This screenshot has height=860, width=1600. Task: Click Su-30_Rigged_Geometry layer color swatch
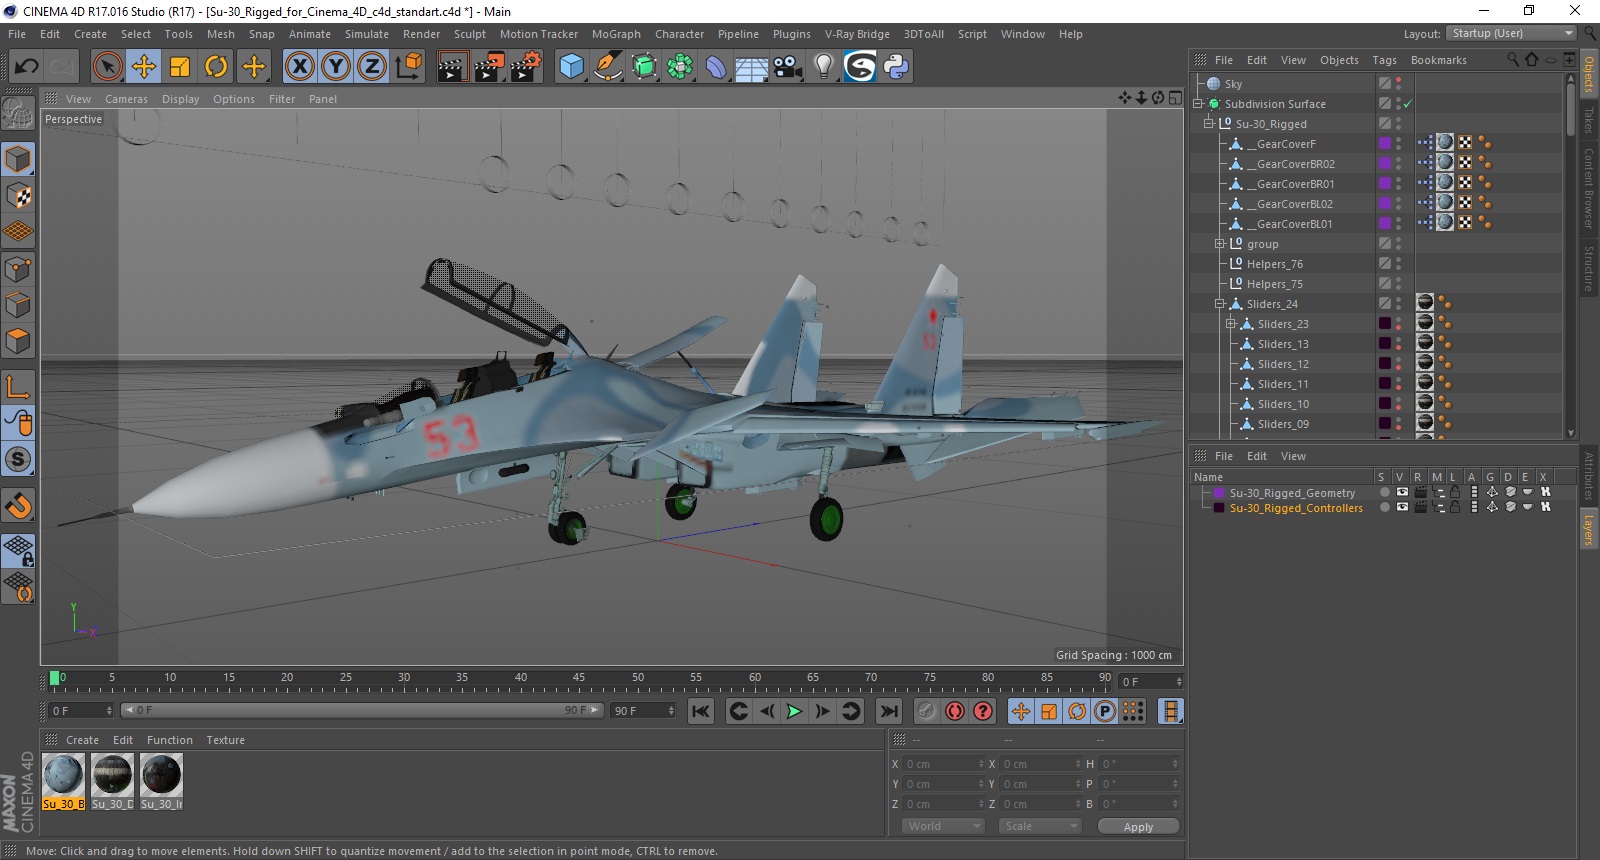(1219, 492)
